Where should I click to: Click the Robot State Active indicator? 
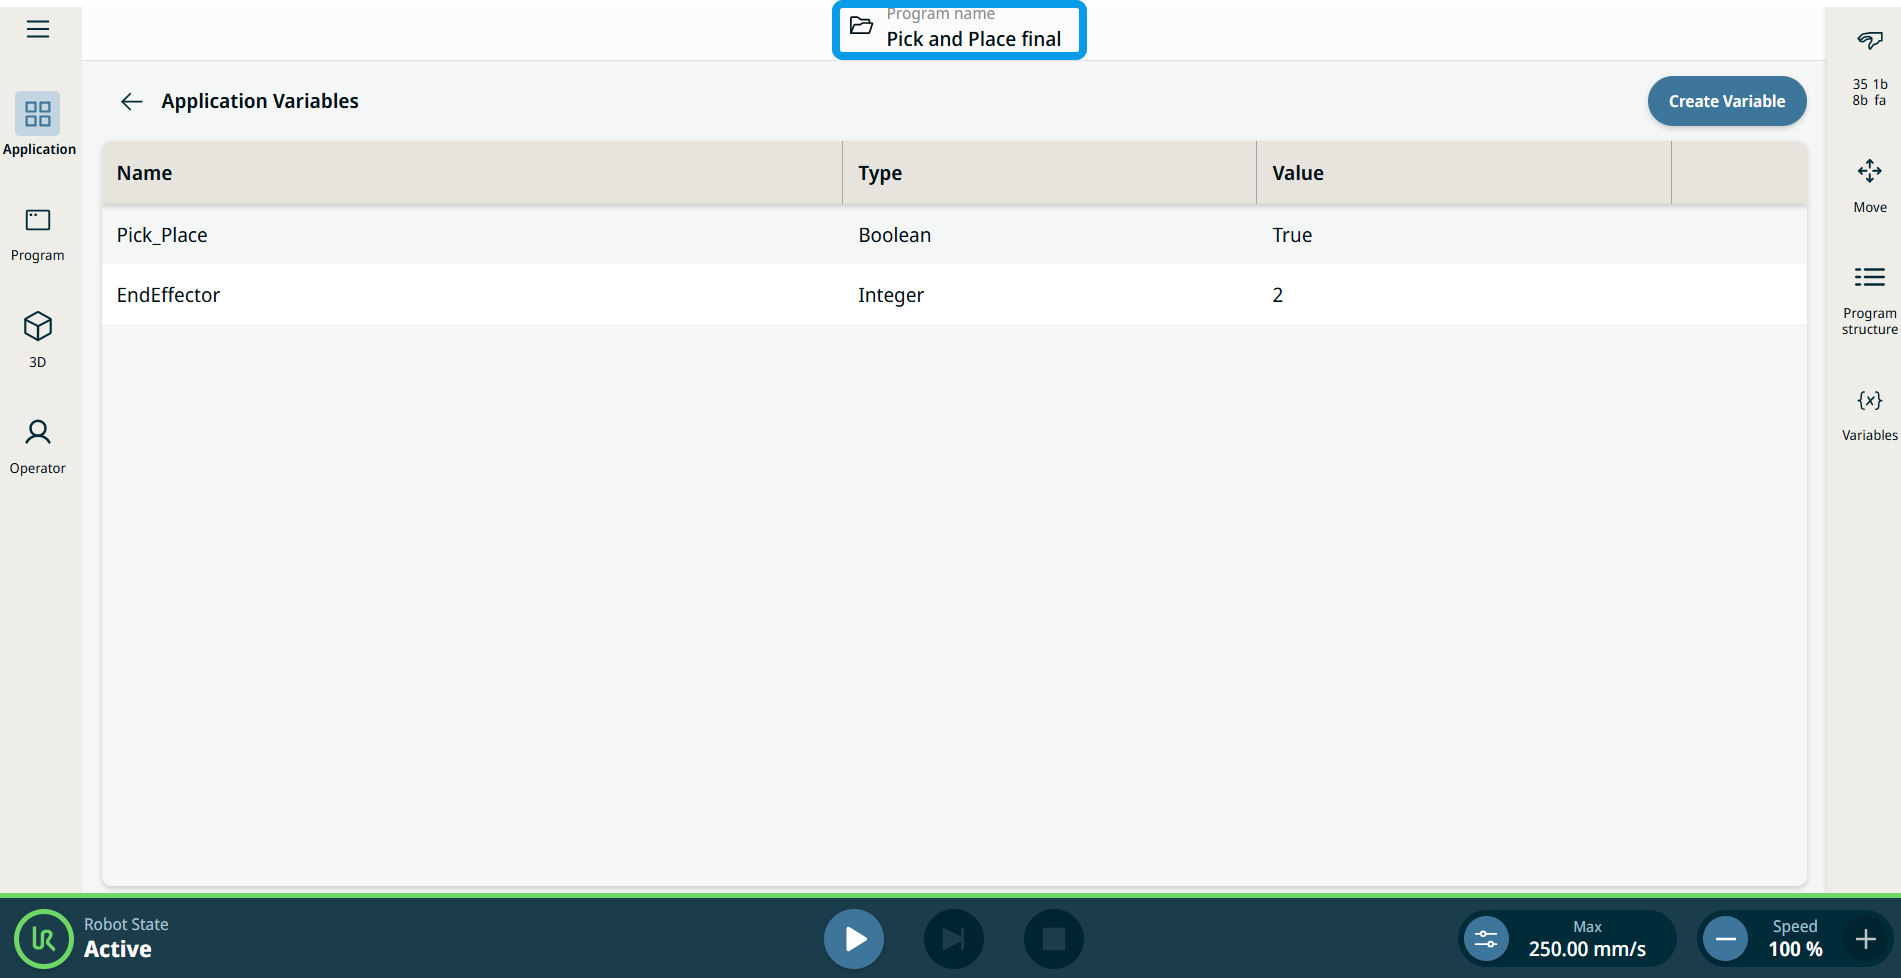click(44, 939)
